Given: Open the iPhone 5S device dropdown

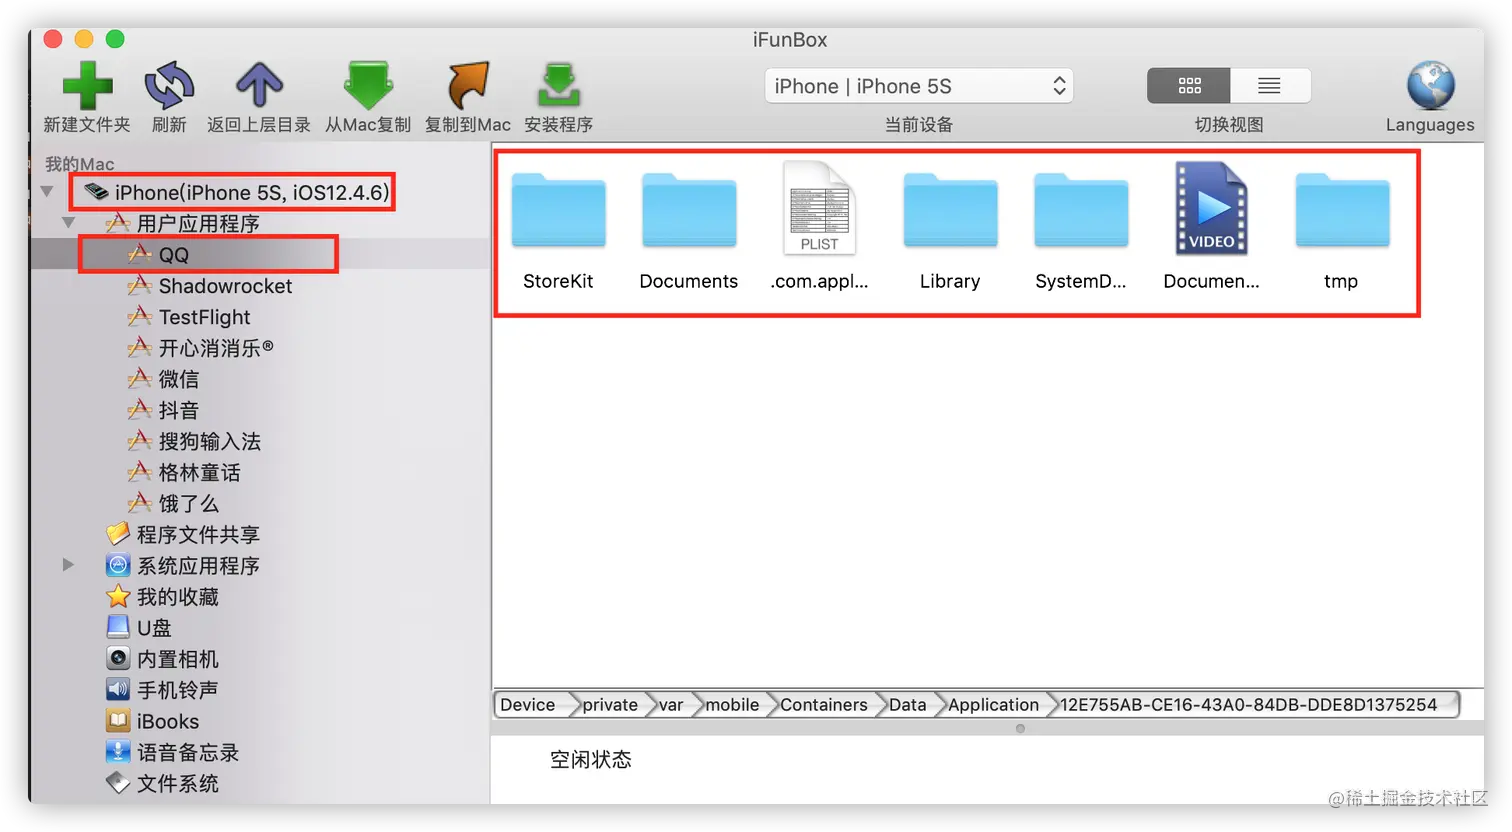Looking at the screenshot, I should [x=919, y=86].
